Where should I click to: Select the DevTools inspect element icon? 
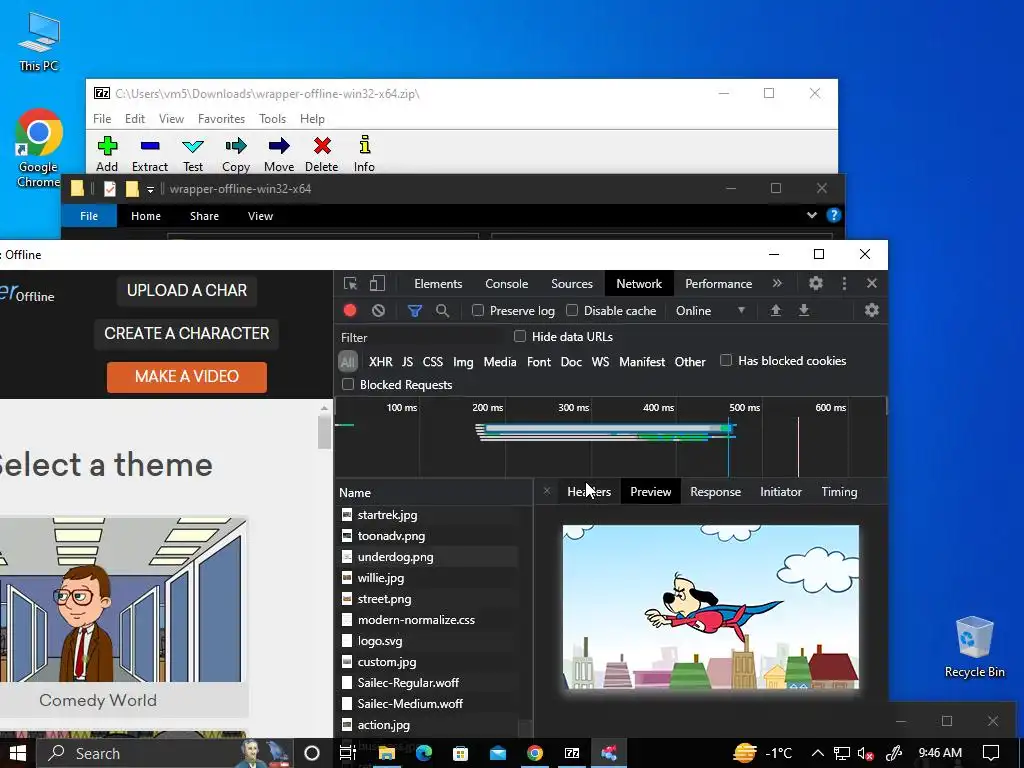point(351,283)
